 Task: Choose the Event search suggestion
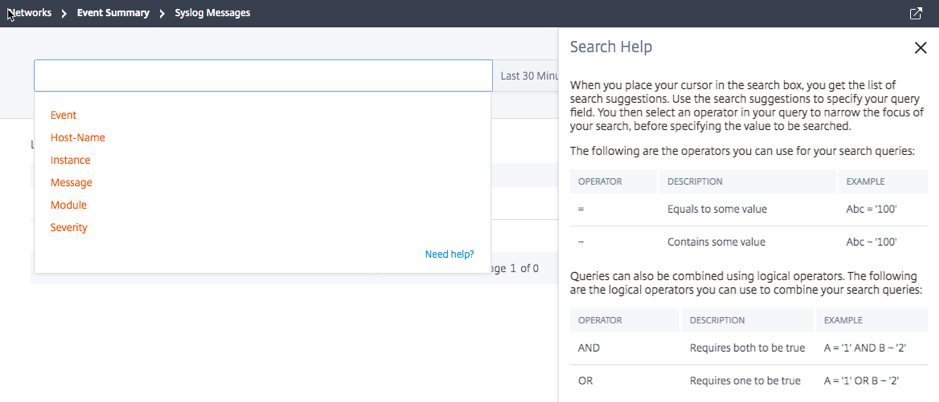pos(63,115)
